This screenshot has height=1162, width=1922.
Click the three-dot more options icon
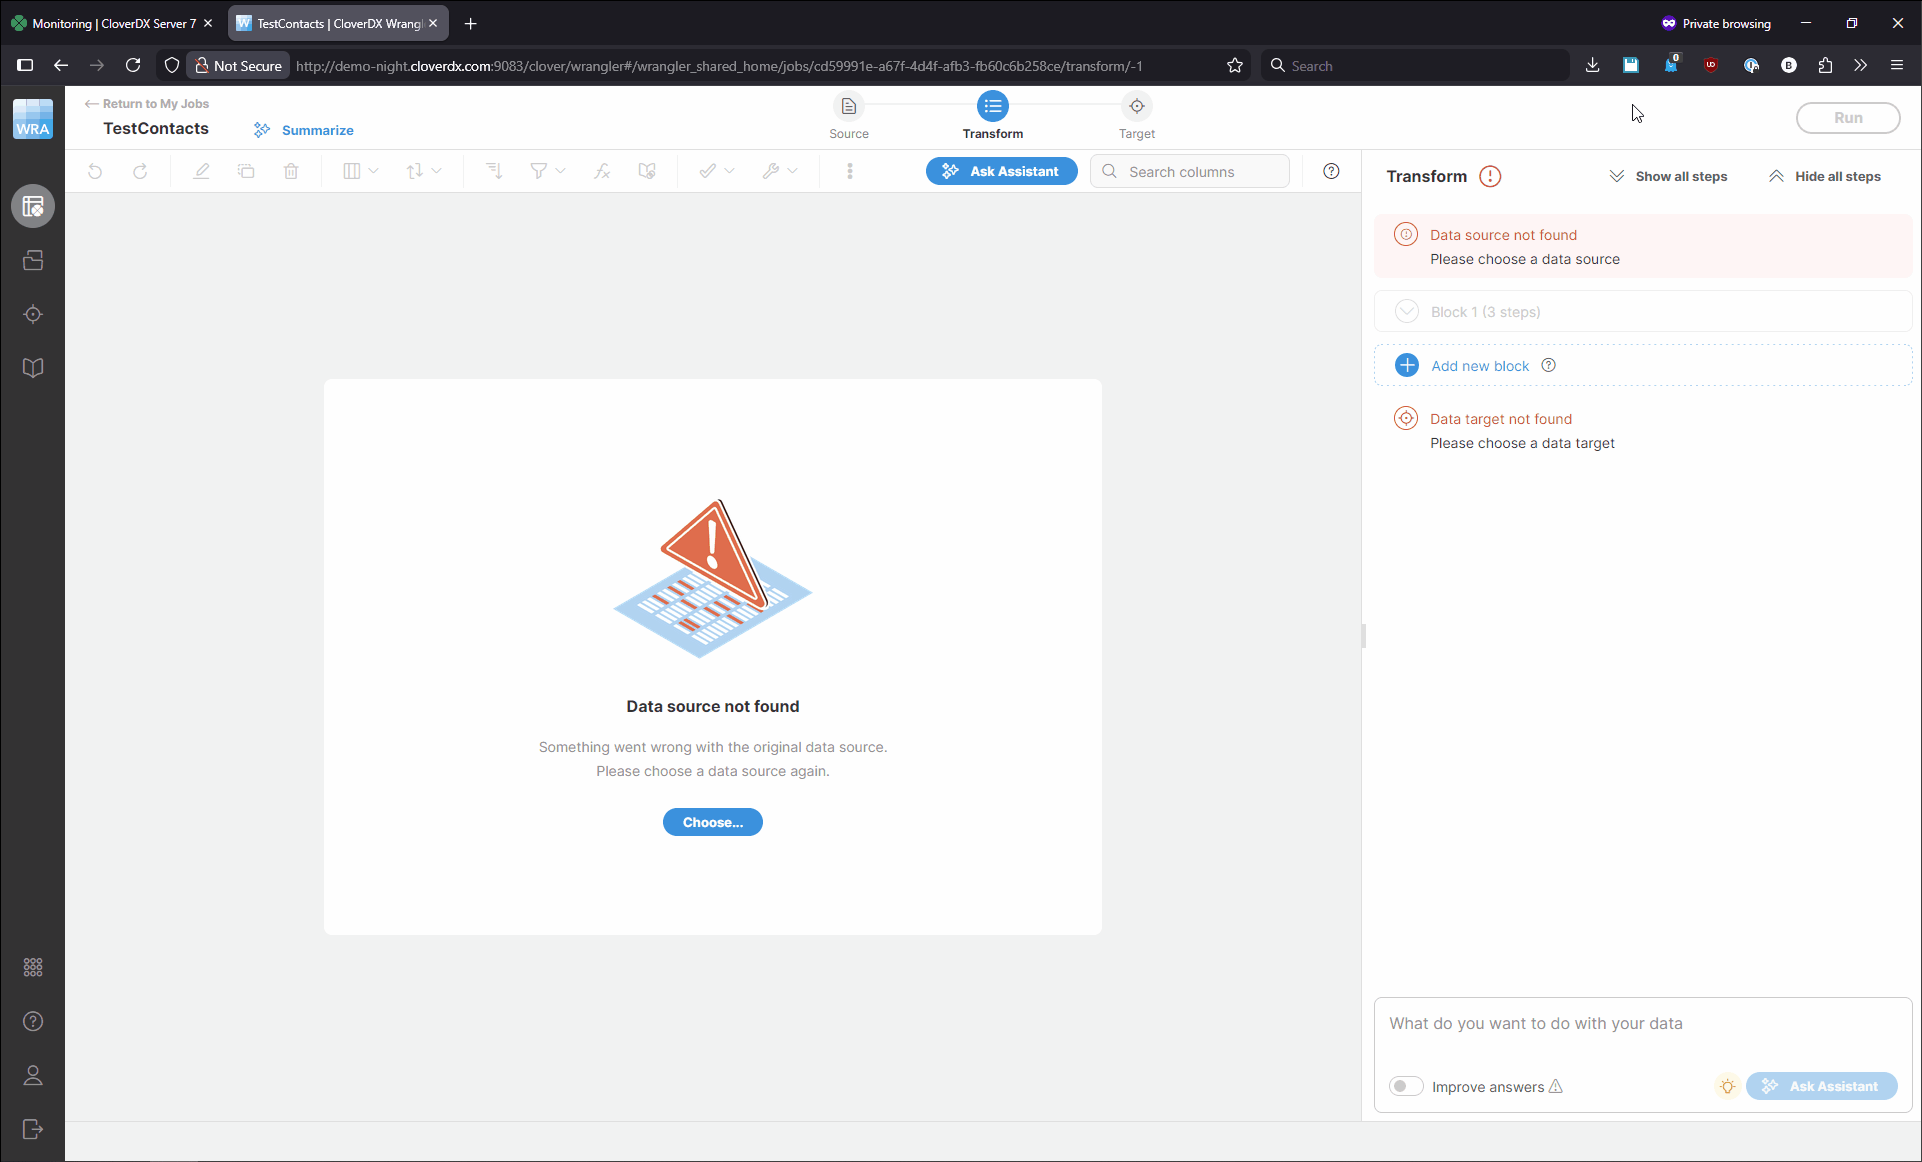(850, 172)
